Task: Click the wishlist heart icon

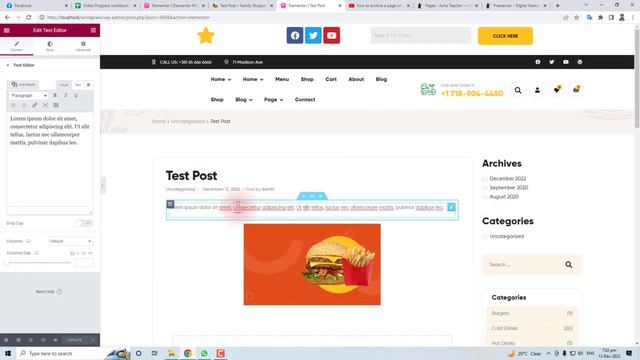Action: (556, 90)
